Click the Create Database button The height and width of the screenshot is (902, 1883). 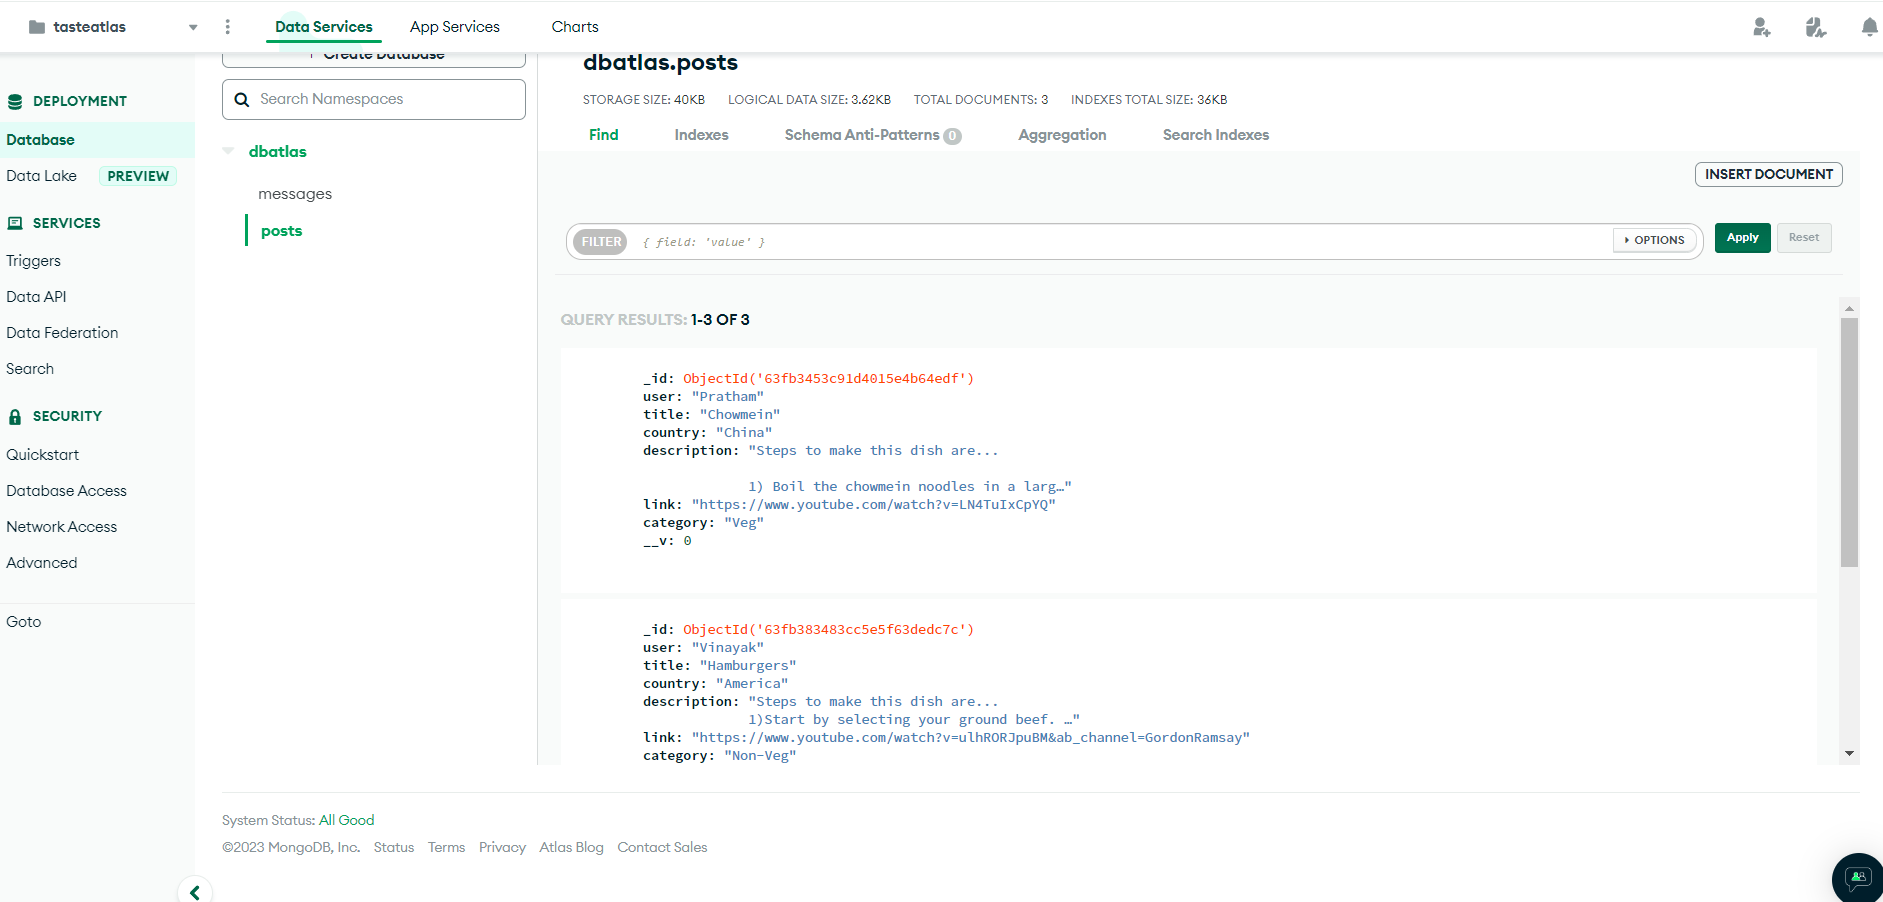(x=374, y=57)
